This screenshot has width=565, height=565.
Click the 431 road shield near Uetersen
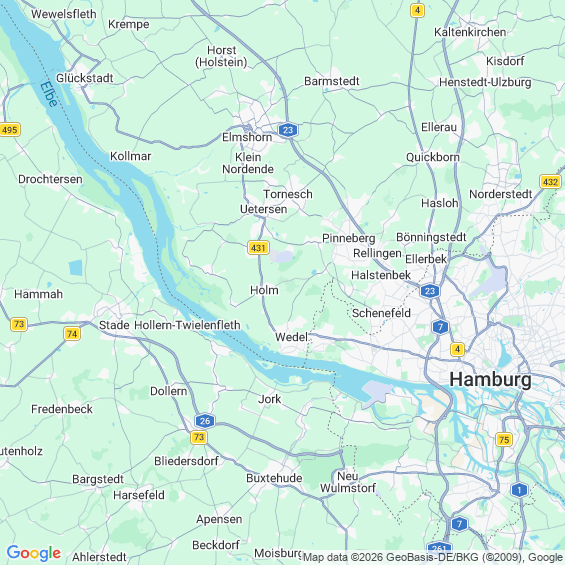pyautogui.click(x=258, y=248)
